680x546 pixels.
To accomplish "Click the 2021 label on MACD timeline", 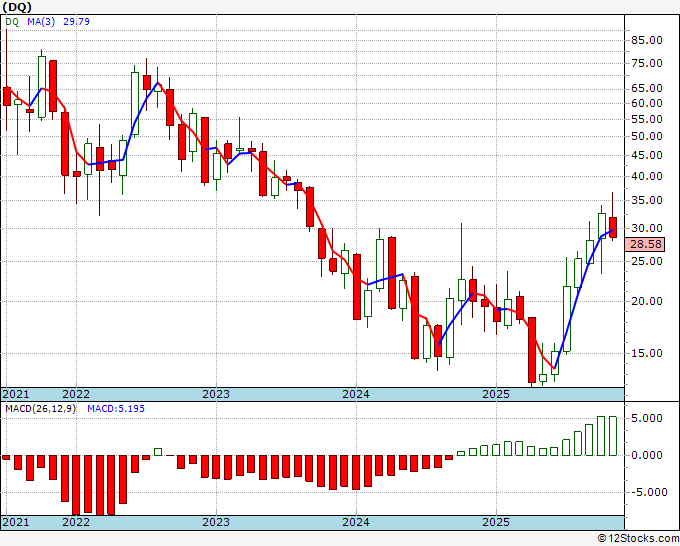I will pos(16,522).
